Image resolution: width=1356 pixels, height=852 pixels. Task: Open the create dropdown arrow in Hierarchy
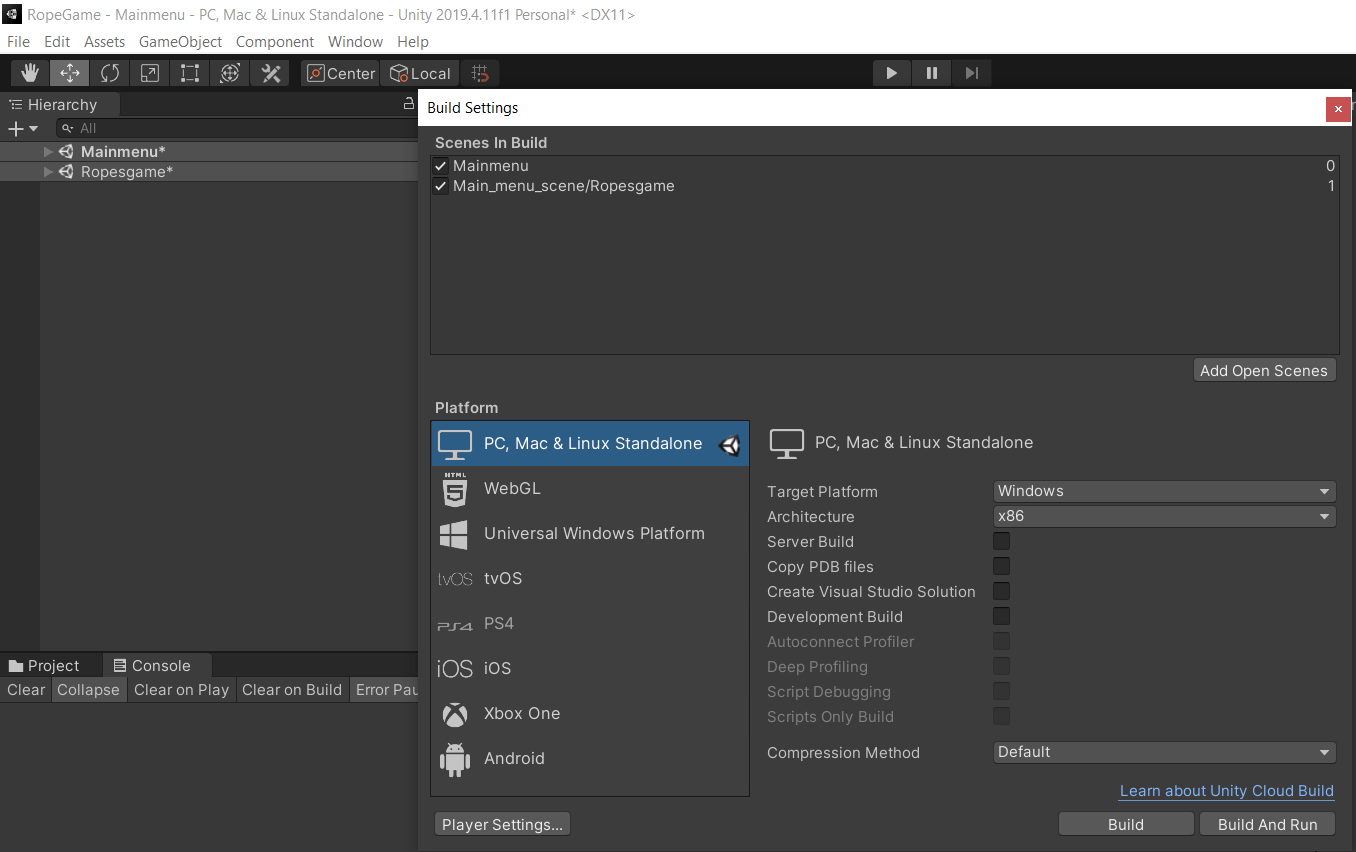(x=34, y=128)
